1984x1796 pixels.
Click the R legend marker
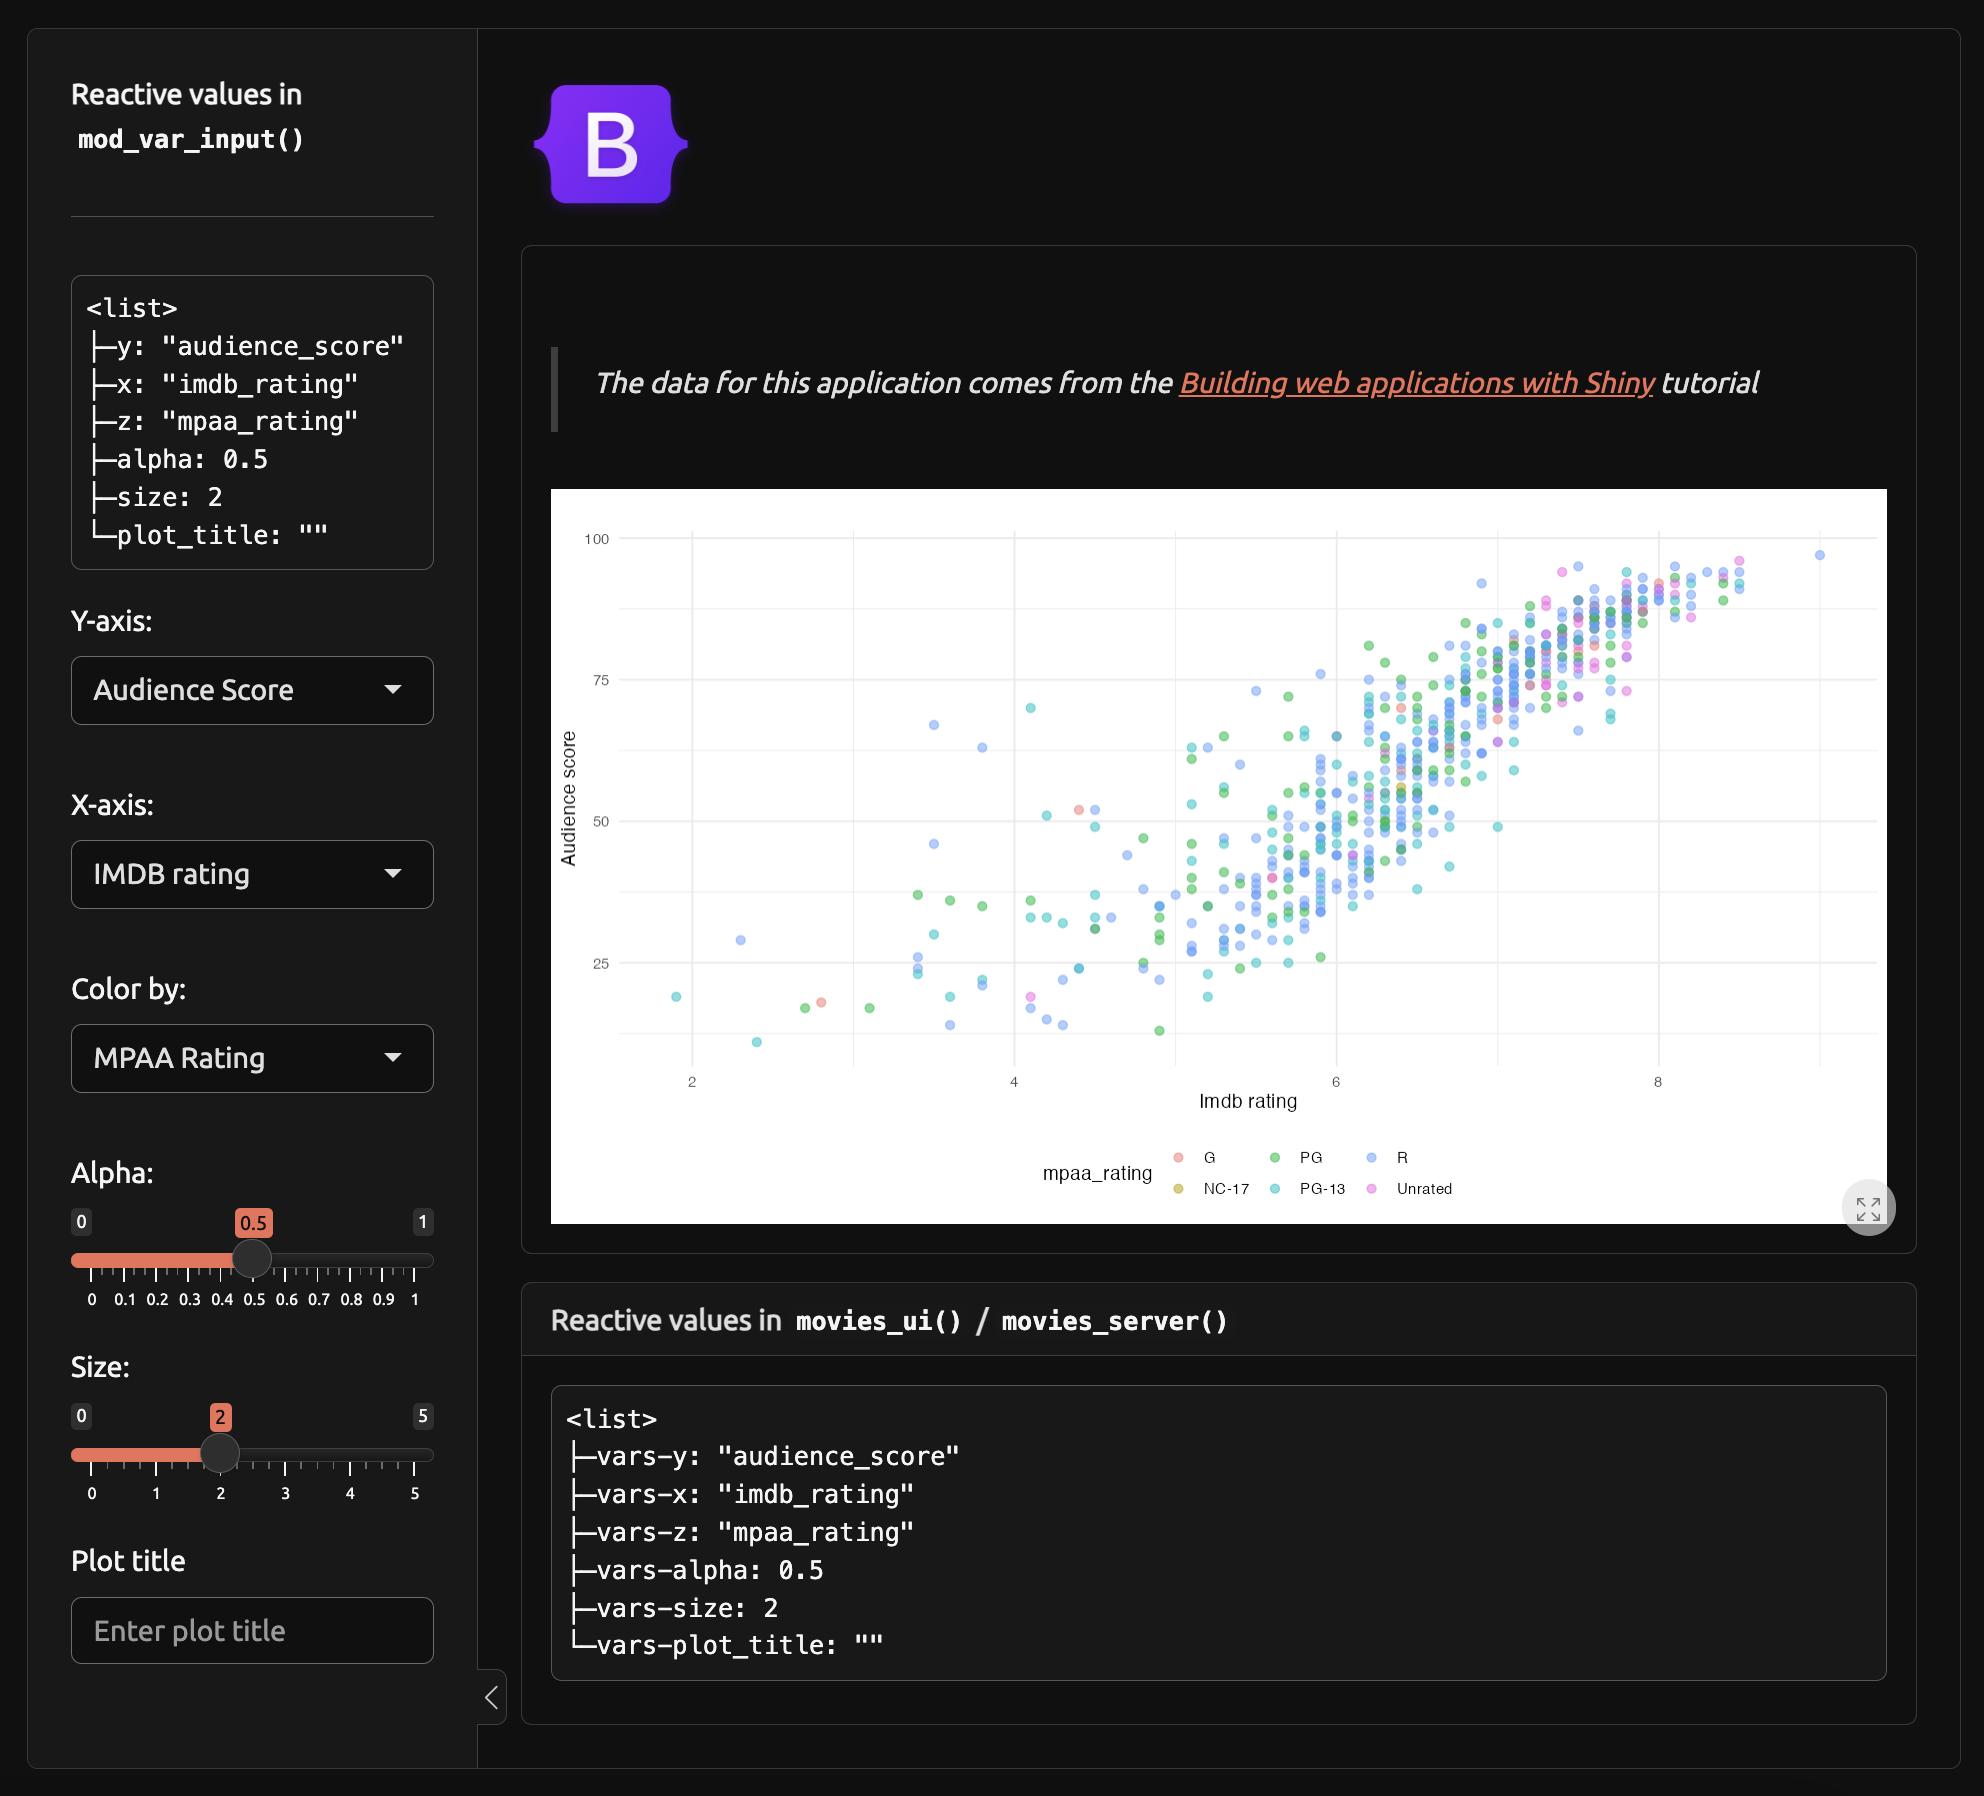(1372, 1158)
